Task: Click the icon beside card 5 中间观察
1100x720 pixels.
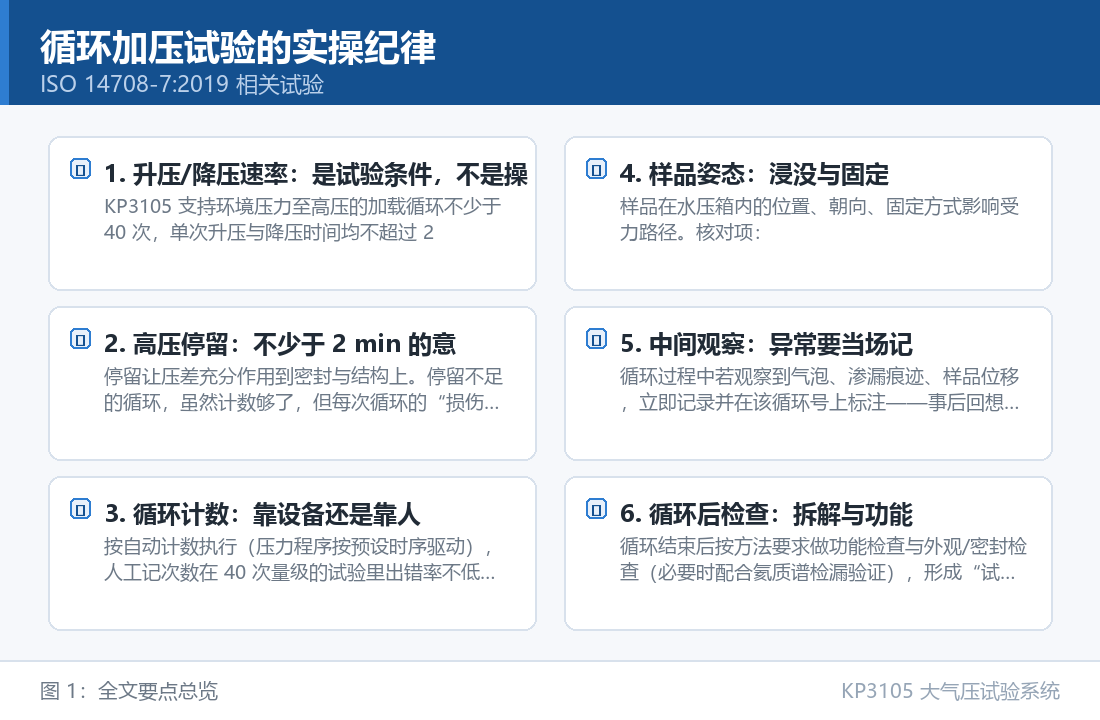Action: (596, 339)
